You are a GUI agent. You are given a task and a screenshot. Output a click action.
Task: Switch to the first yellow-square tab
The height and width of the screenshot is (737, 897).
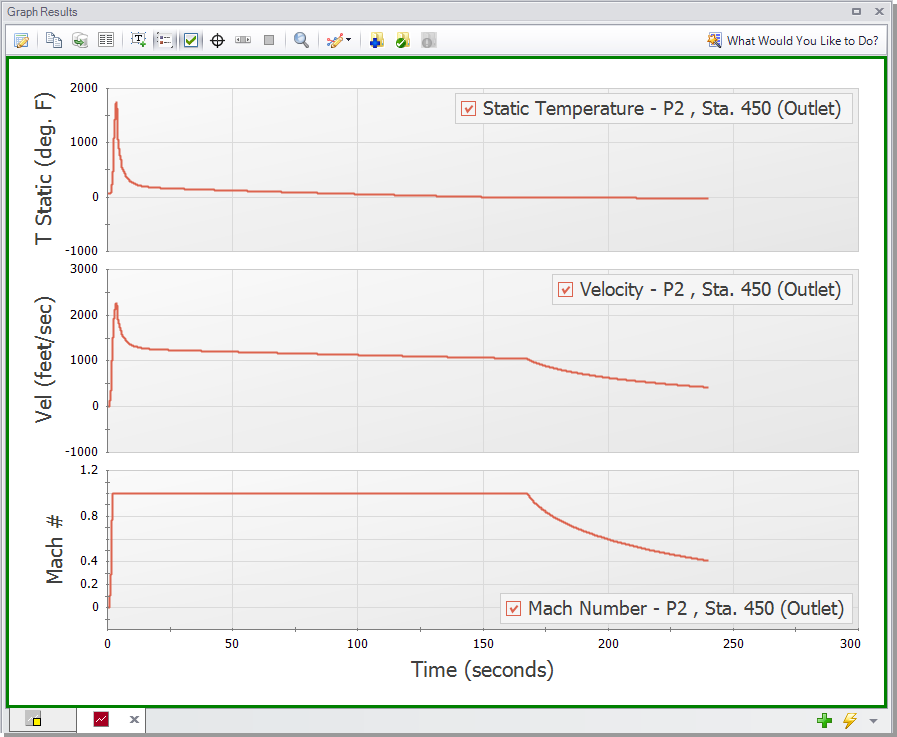click(x=33, y=719)
